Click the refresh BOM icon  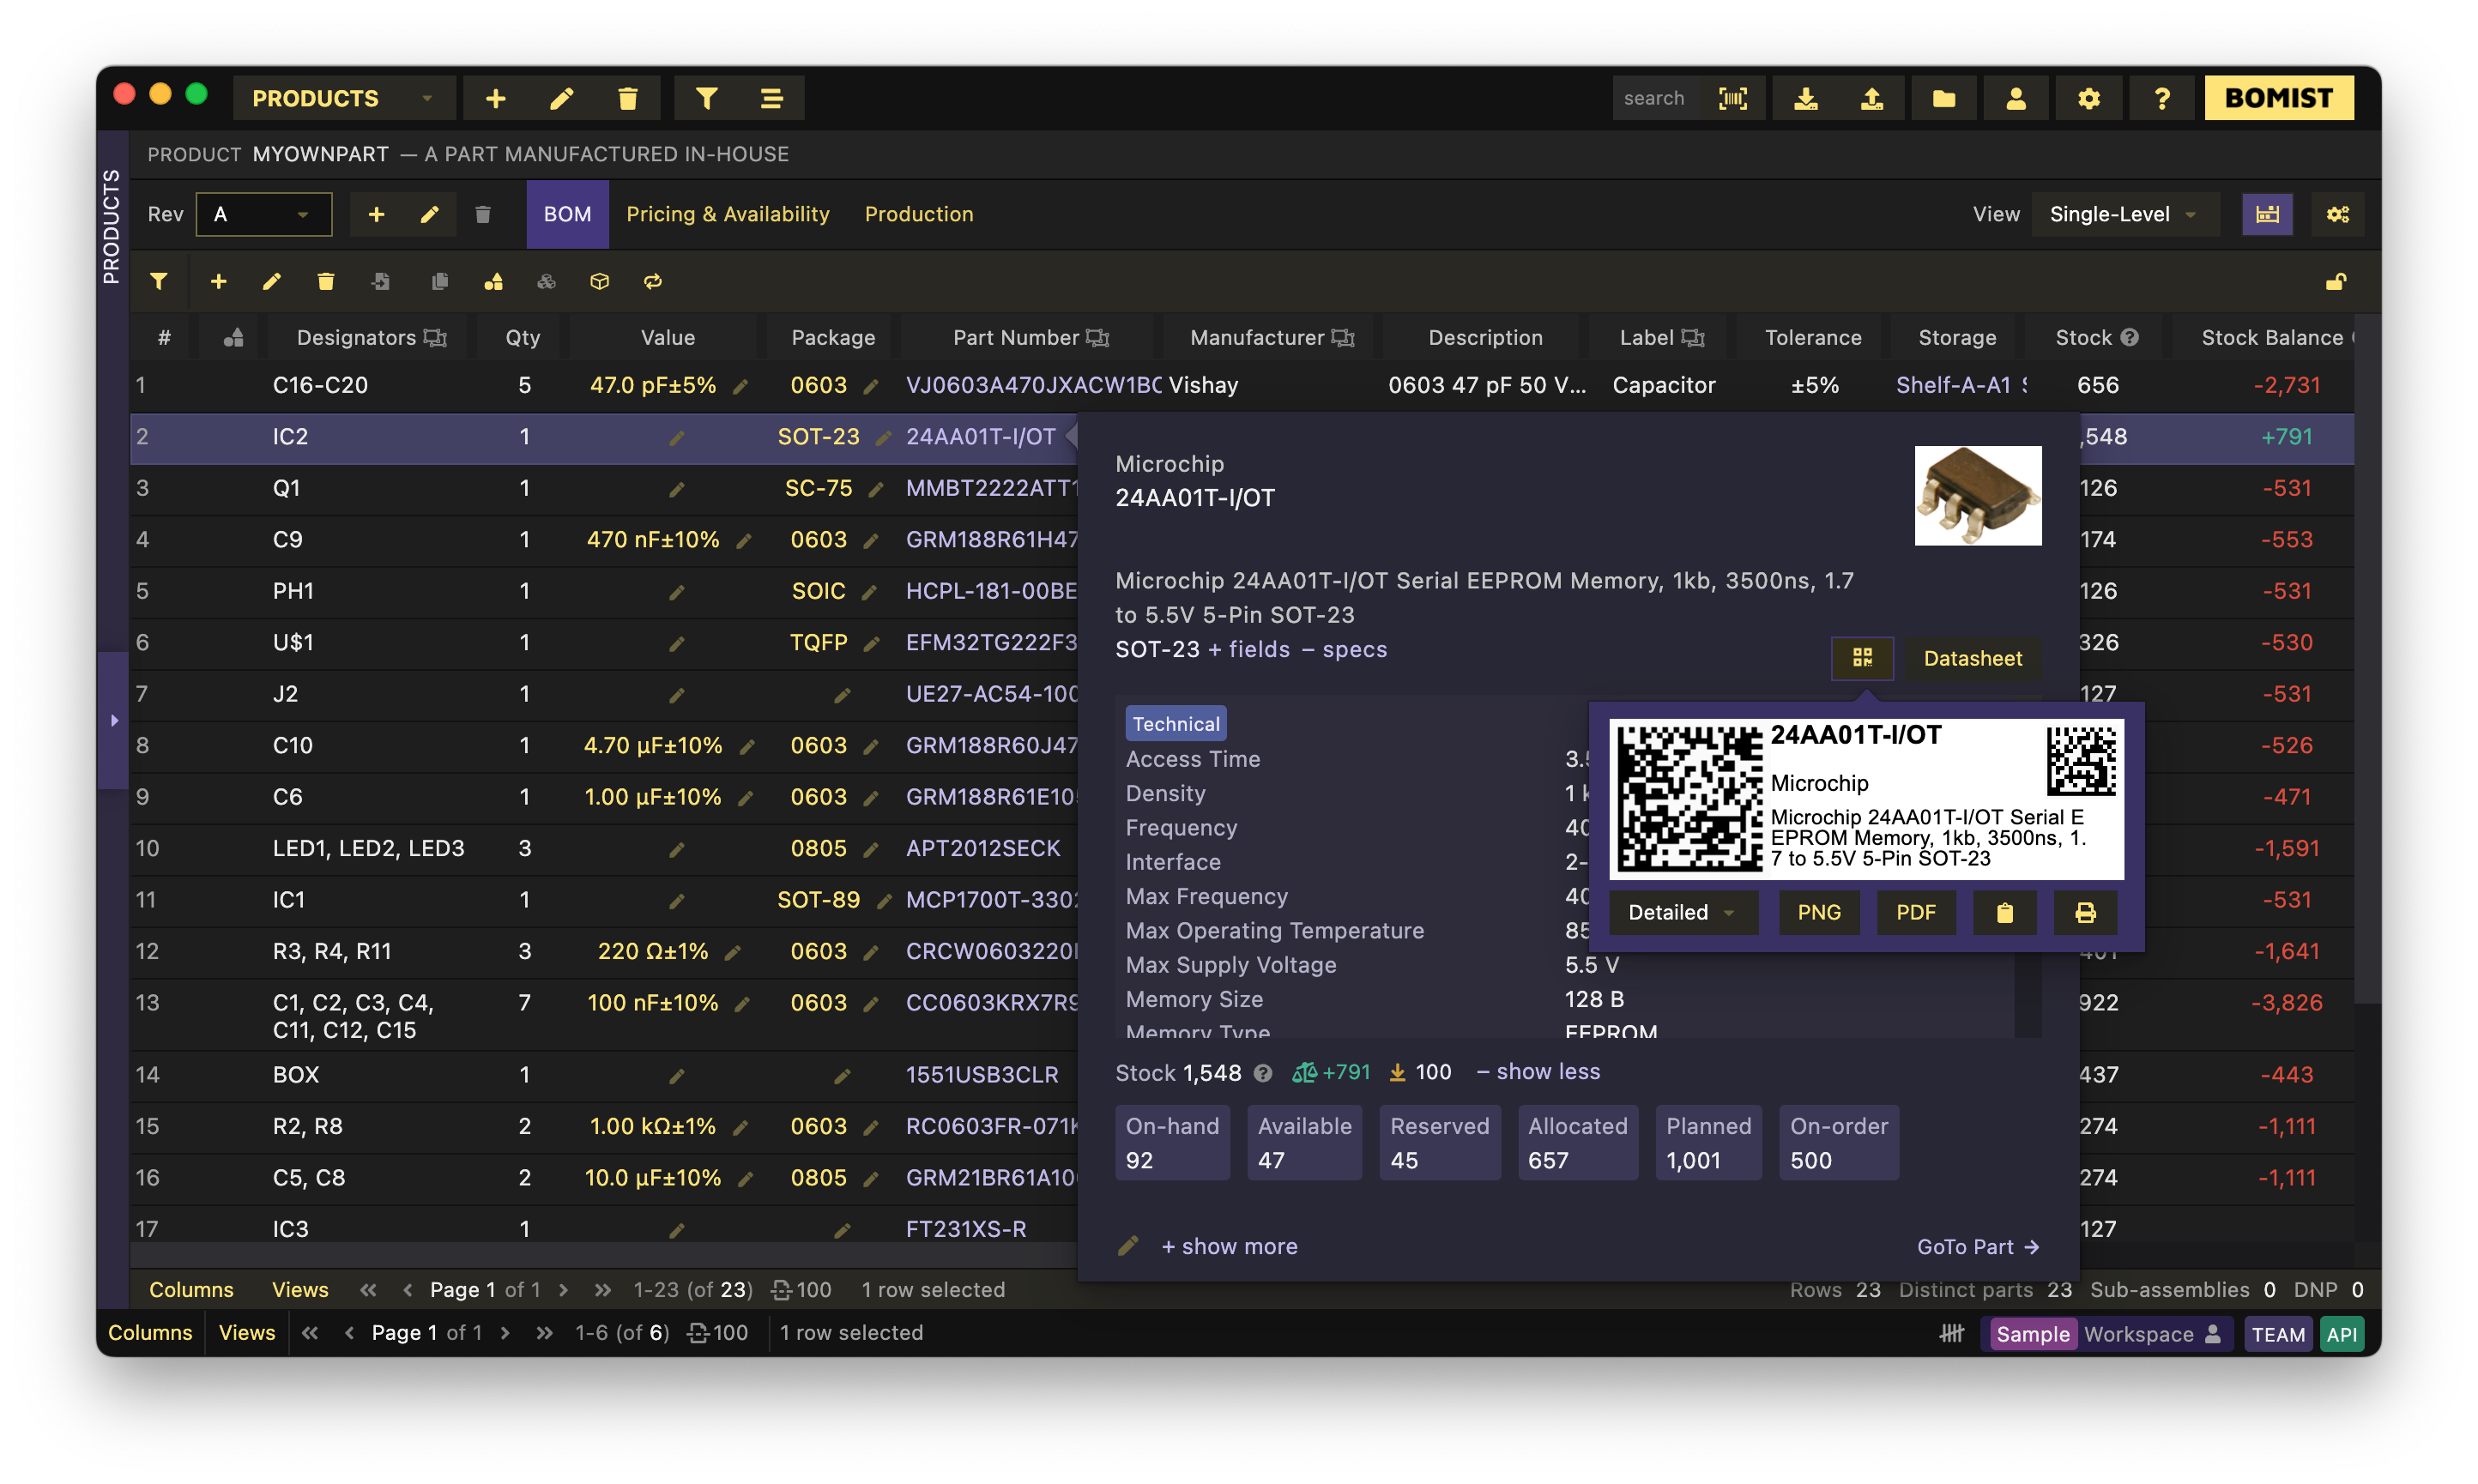(652, 282)
